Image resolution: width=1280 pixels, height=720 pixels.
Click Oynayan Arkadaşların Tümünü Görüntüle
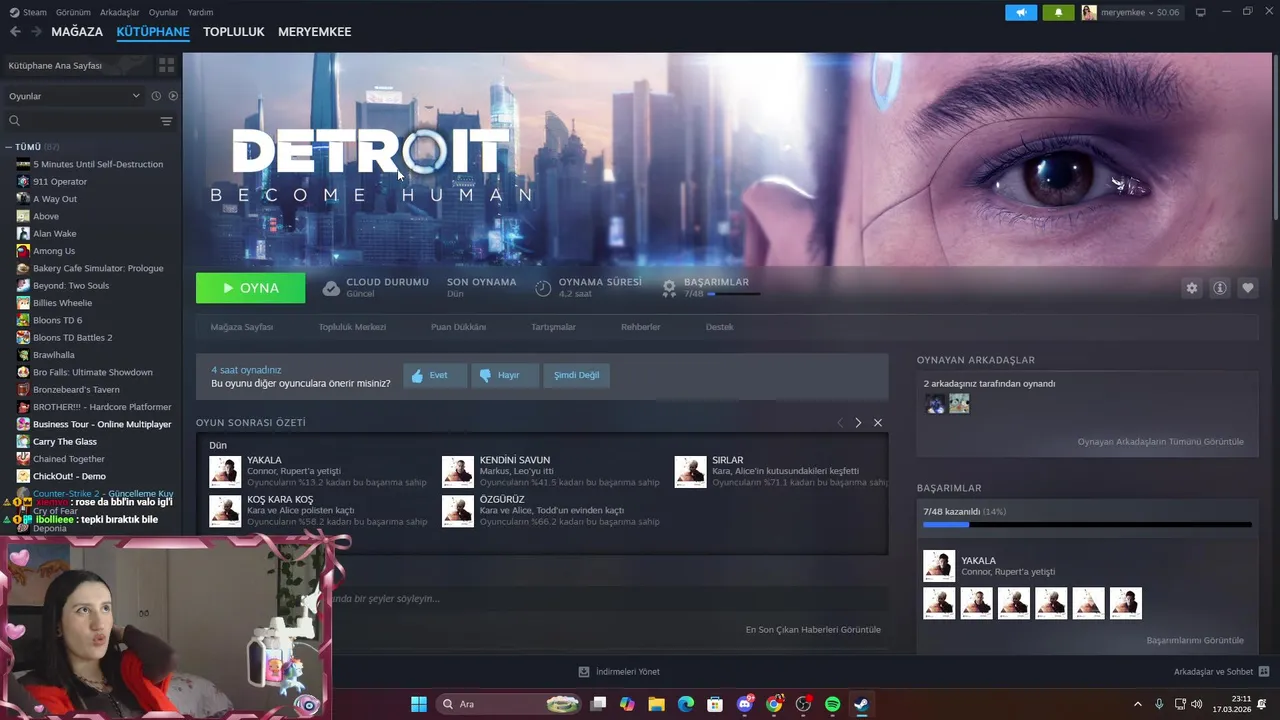(1161, 442)
